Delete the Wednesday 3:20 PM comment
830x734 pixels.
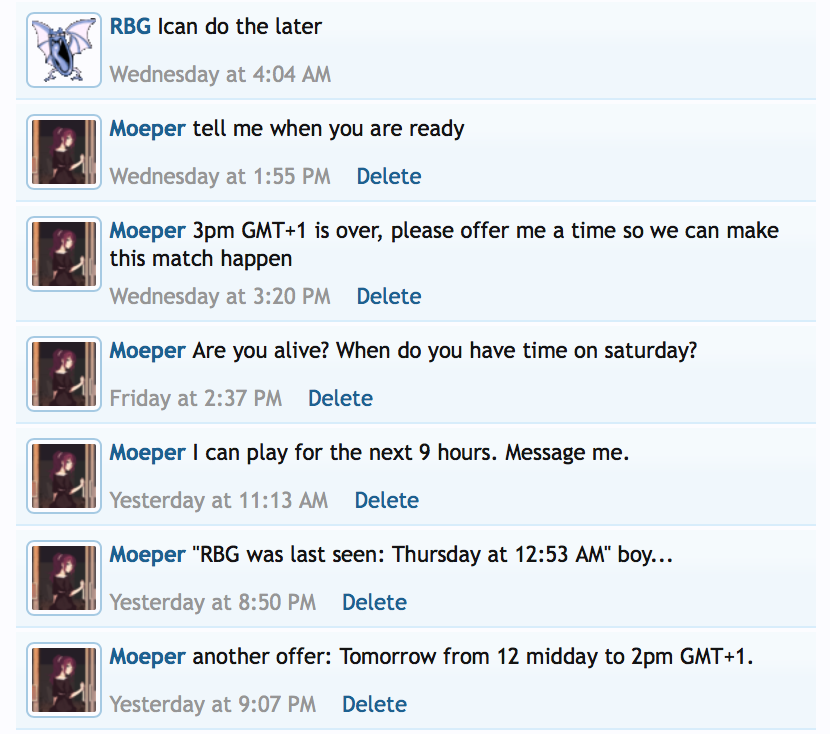[389, 297]
